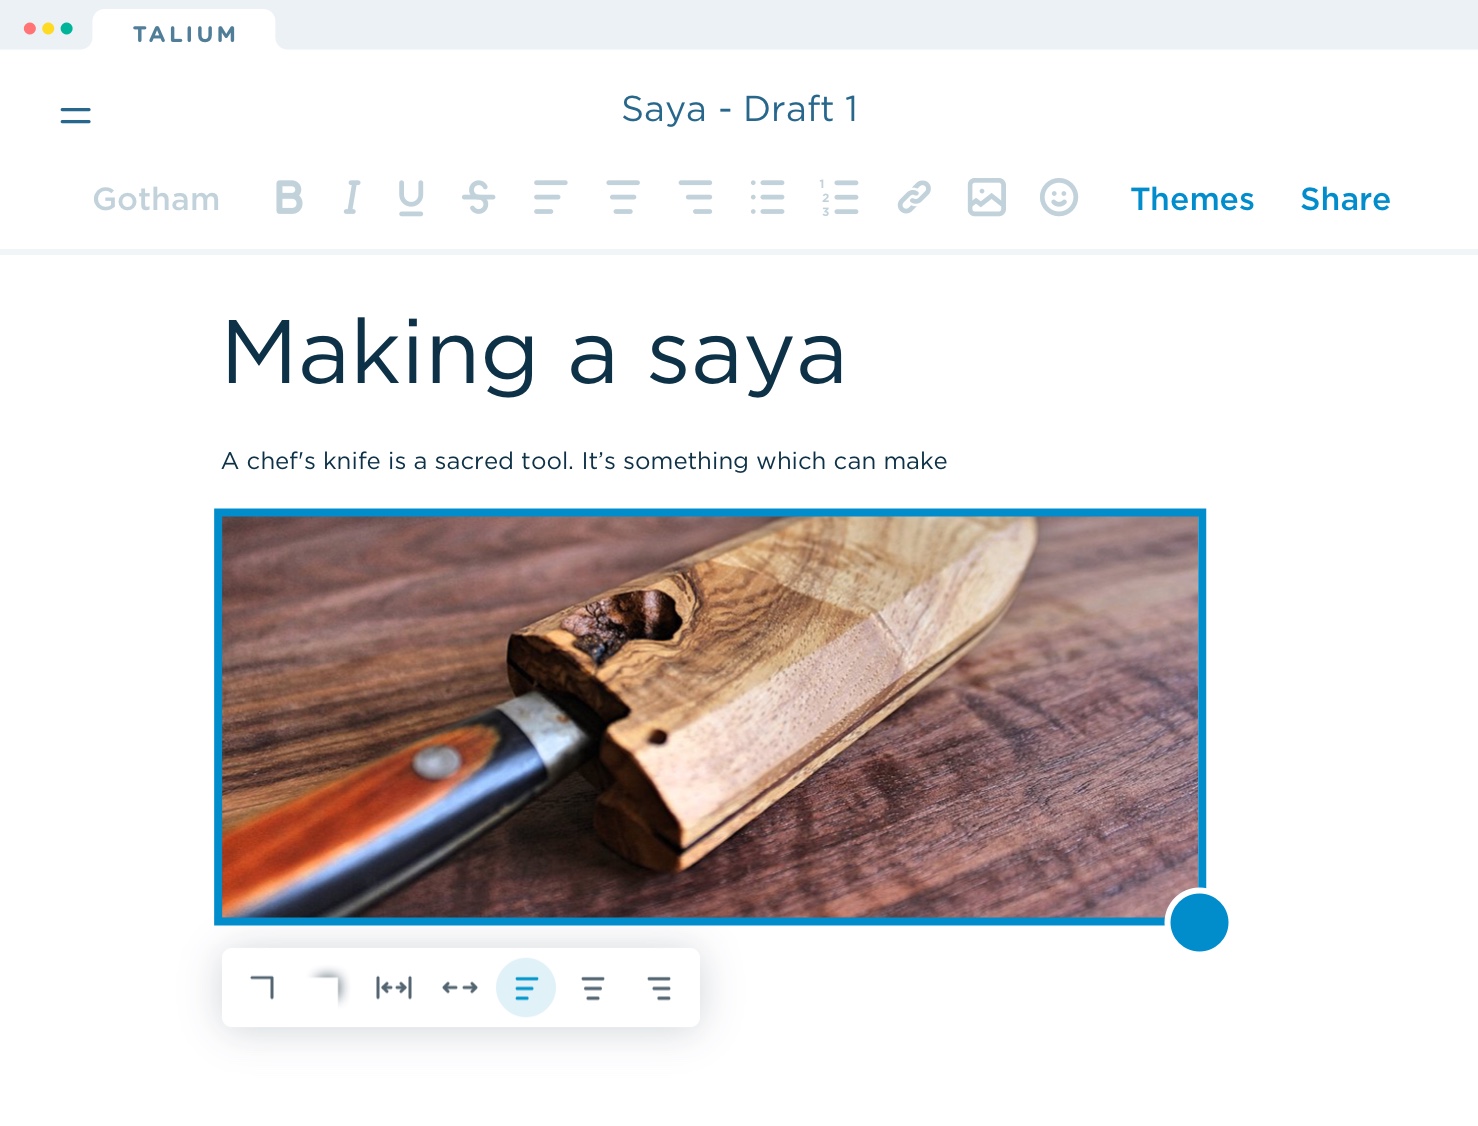Image resolution: width=1478 pixels, height=1126 pixels.
Task: Insert a numbered list
Action: coord(839,198)
